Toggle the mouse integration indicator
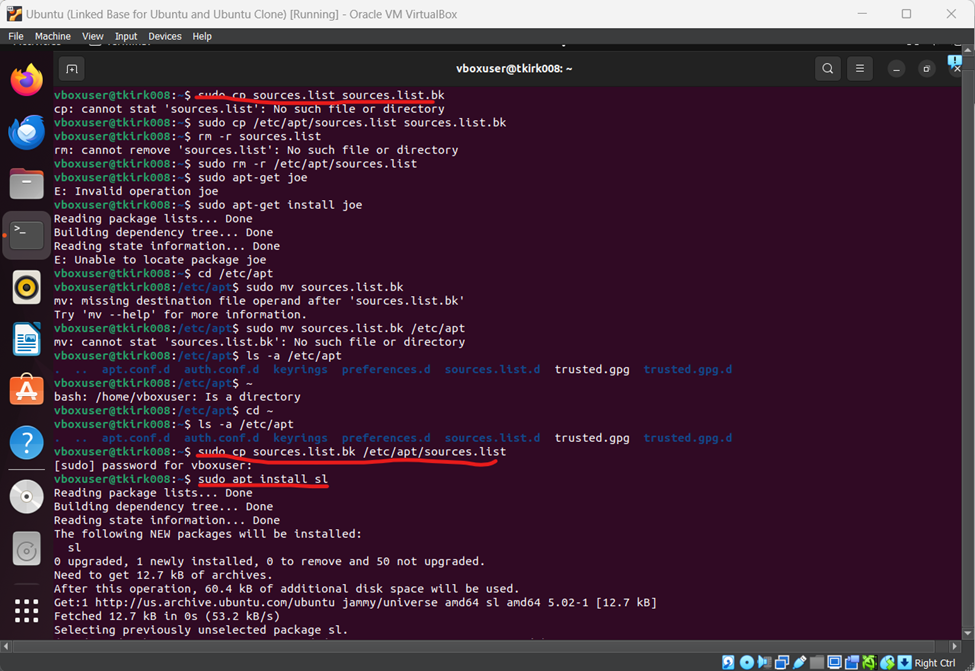 coord(887,662)
